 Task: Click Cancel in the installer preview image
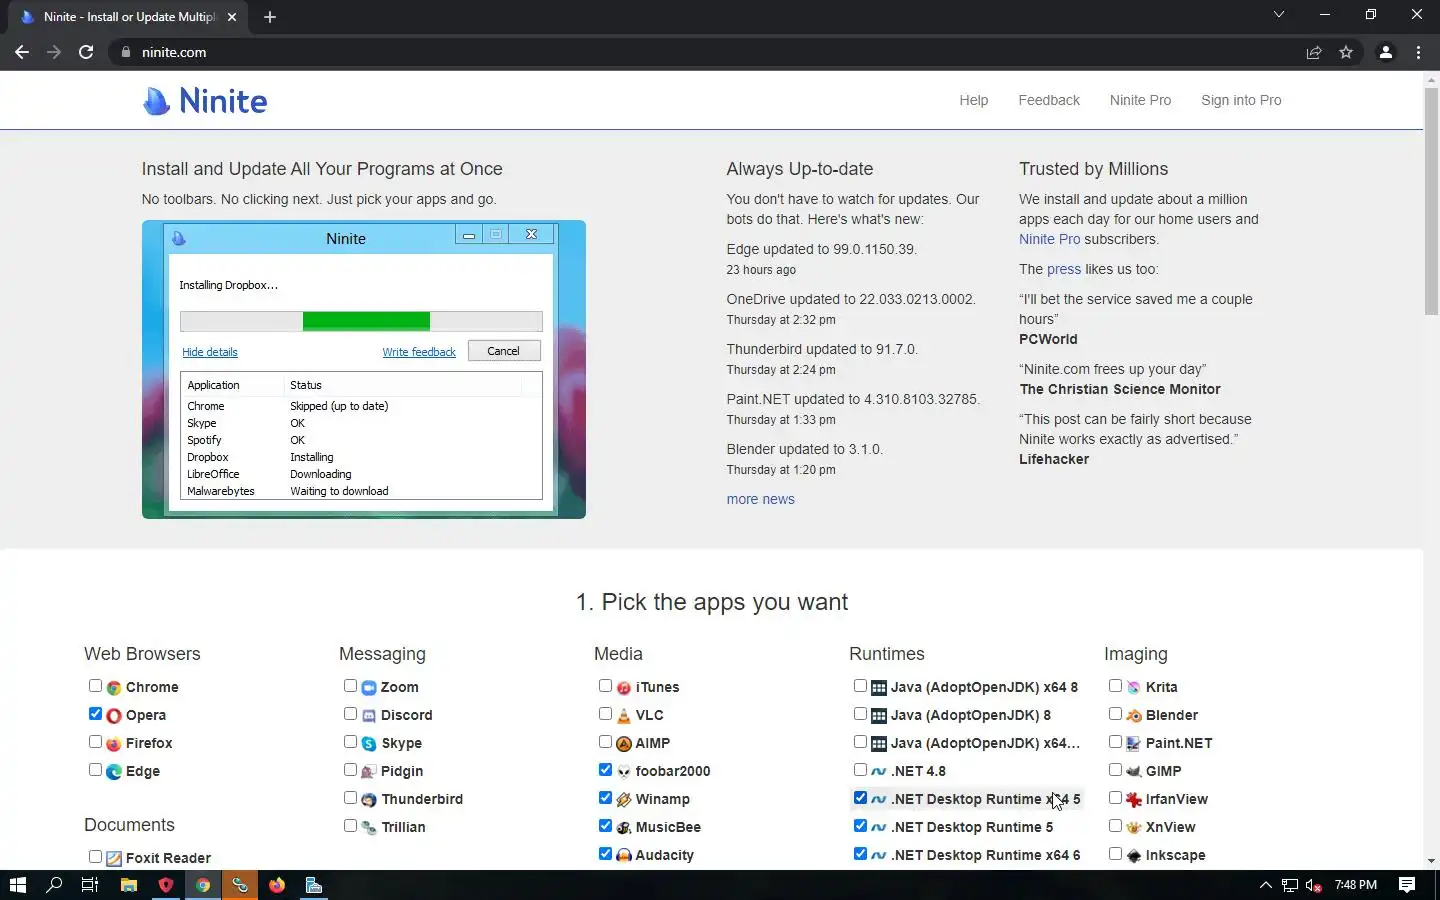[x=503, y=351]
